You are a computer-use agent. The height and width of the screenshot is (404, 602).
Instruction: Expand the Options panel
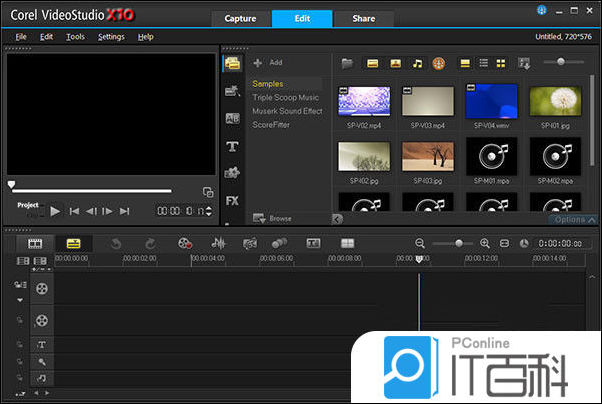(571, 219)
